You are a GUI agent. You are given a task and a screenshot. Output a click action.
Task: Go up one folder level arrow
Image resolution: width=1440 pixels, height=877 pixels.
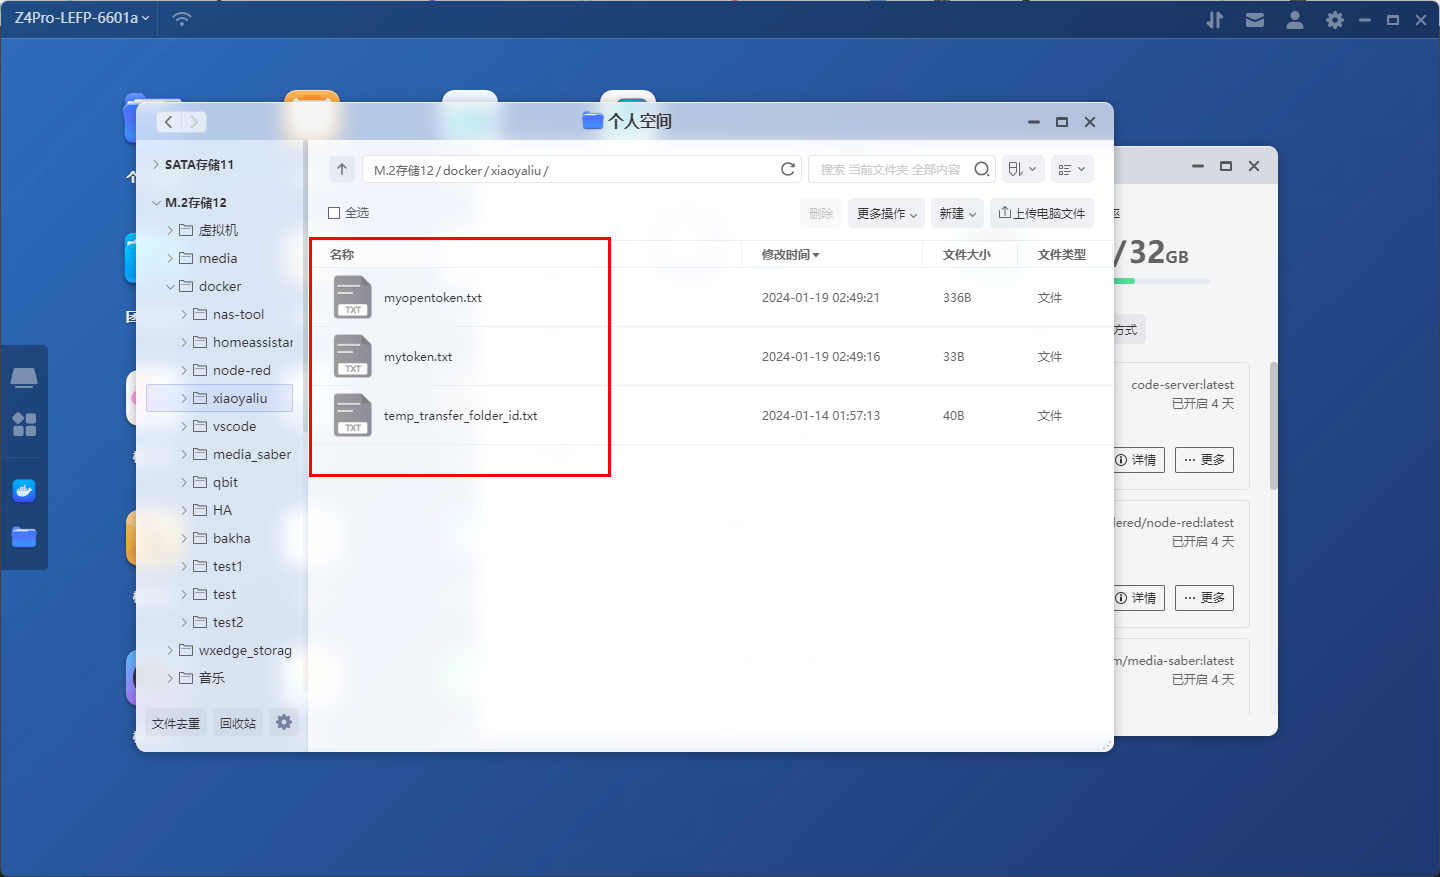point(342,169)
